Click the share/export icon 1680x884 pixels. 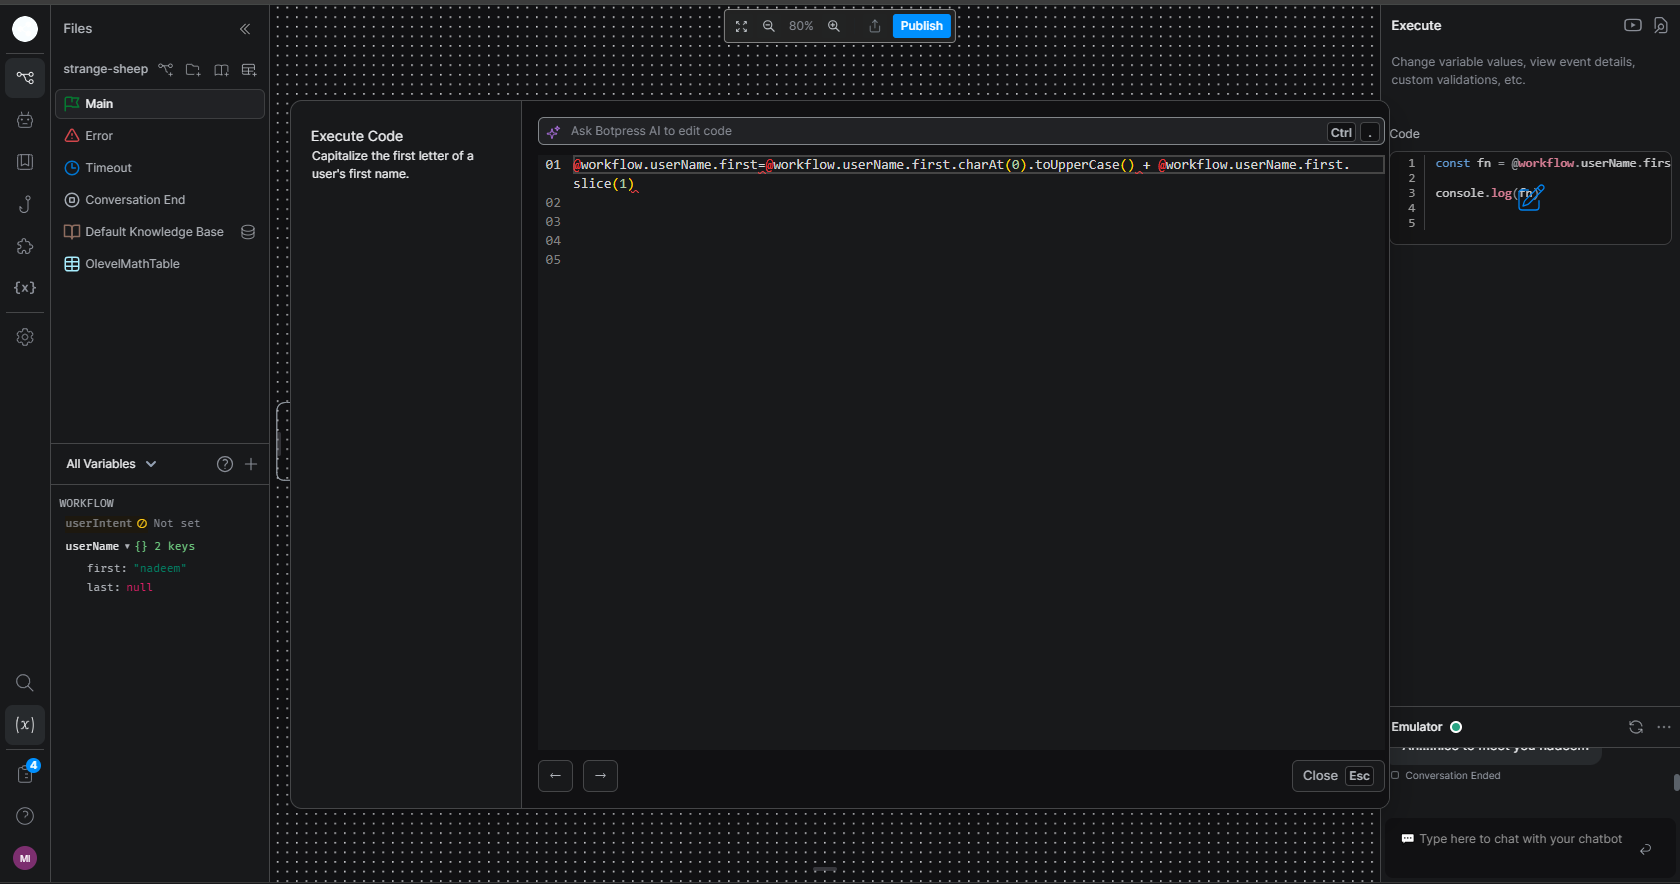click(x=875, y=26)
